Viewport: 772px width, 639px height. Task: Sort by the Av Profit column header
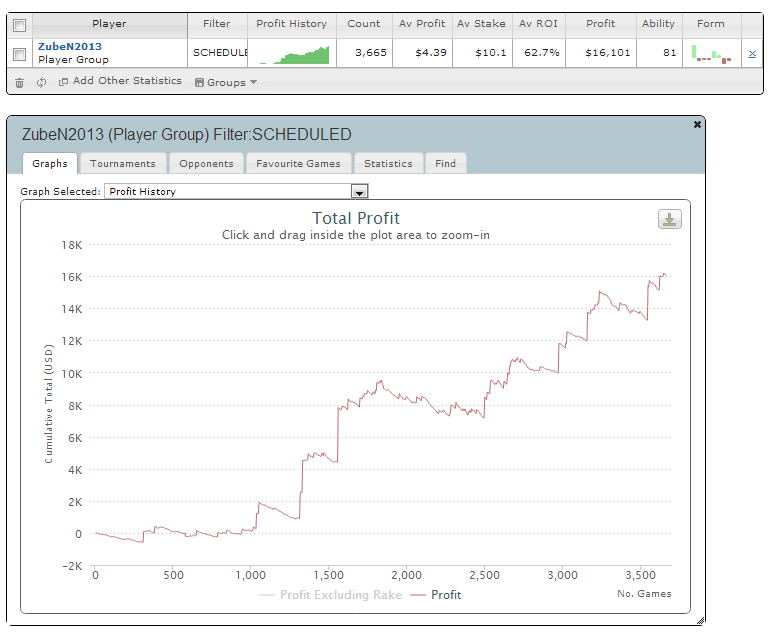(x=422, y=24)
